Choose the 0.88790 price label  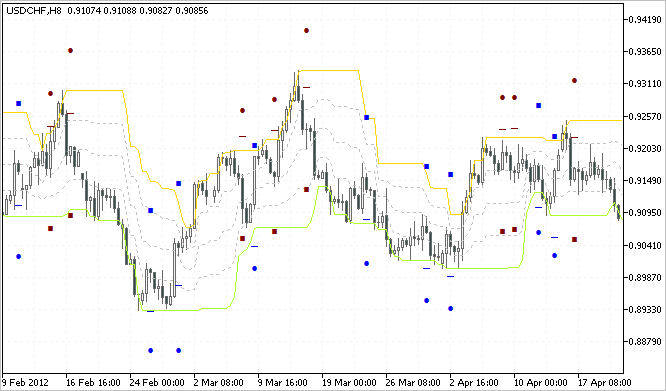coord(645,341)
